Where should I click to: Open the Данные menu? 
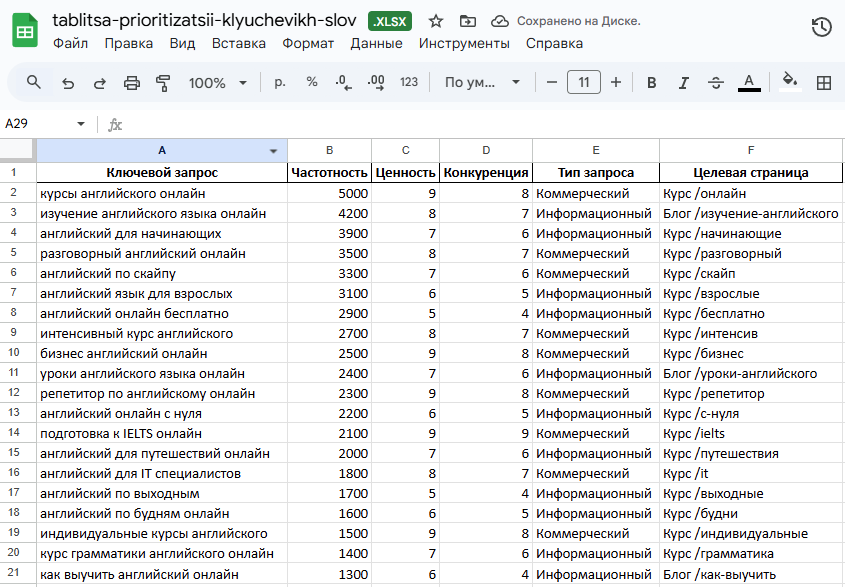click(x=376, y=44)
